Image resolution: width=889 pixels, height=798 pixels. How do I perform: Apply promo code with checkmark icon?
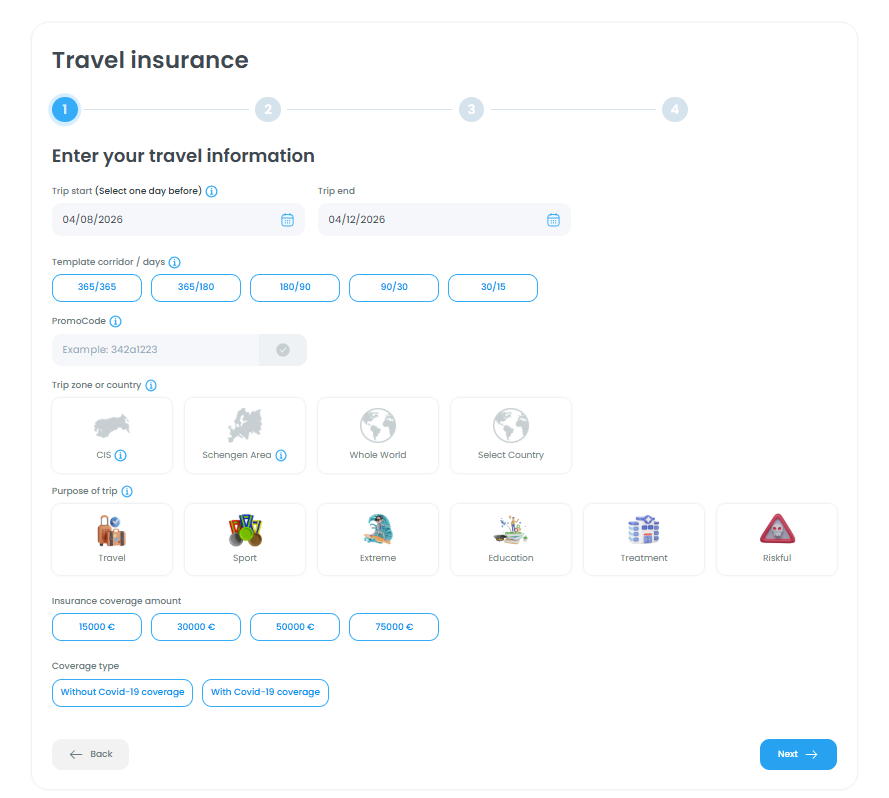(x=283, y=350)
